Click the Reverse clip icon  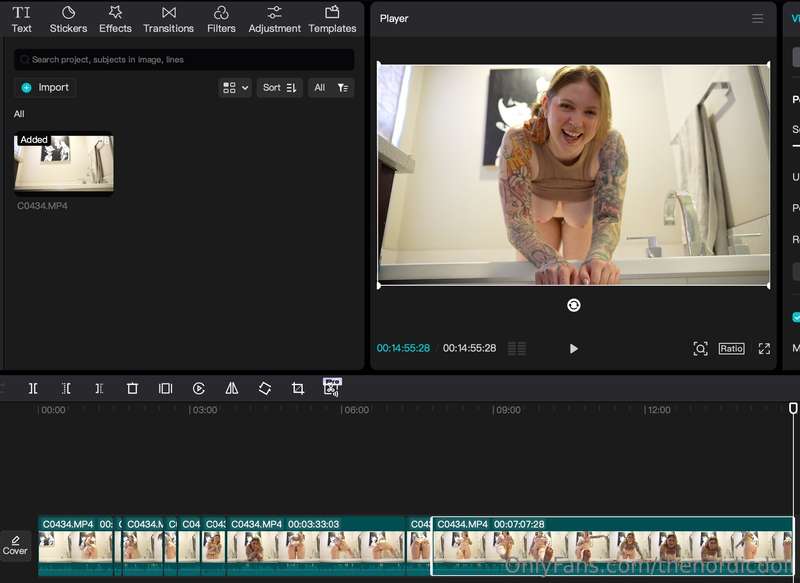(x=198, y=389)
